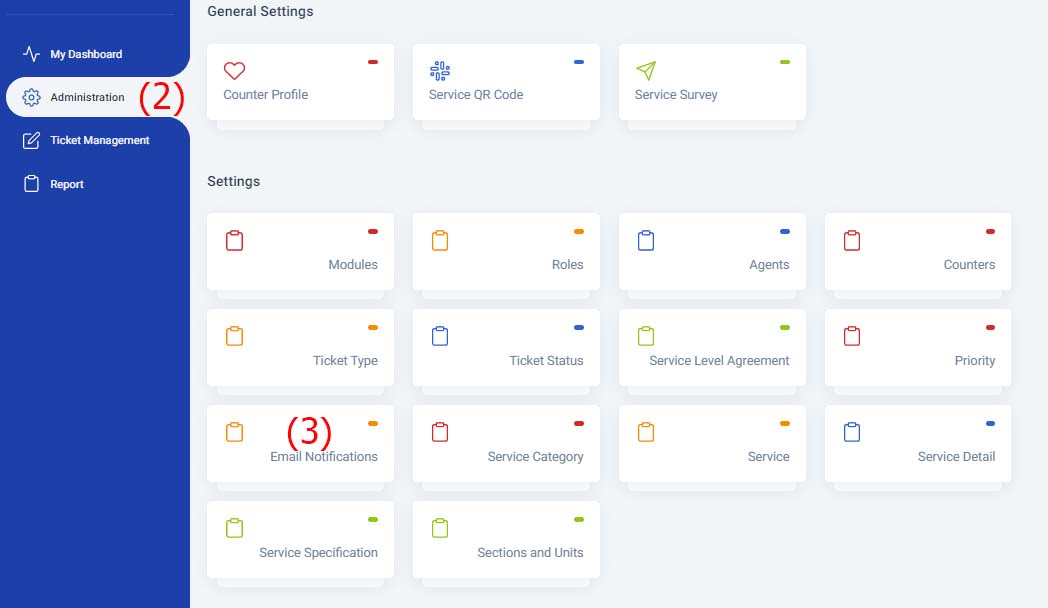Go to Service Level Agreement settings

[712, 347]
